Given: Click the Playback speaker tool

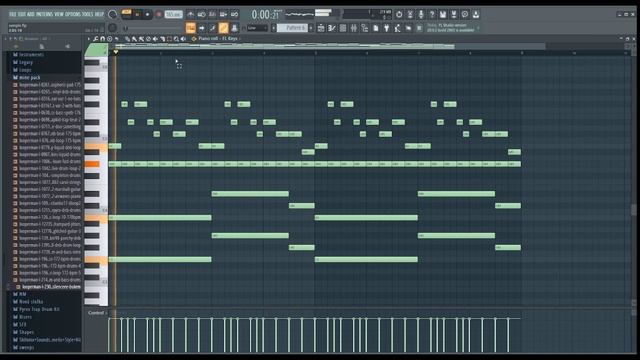Looking at the screenshot, I should click(183, 39).
